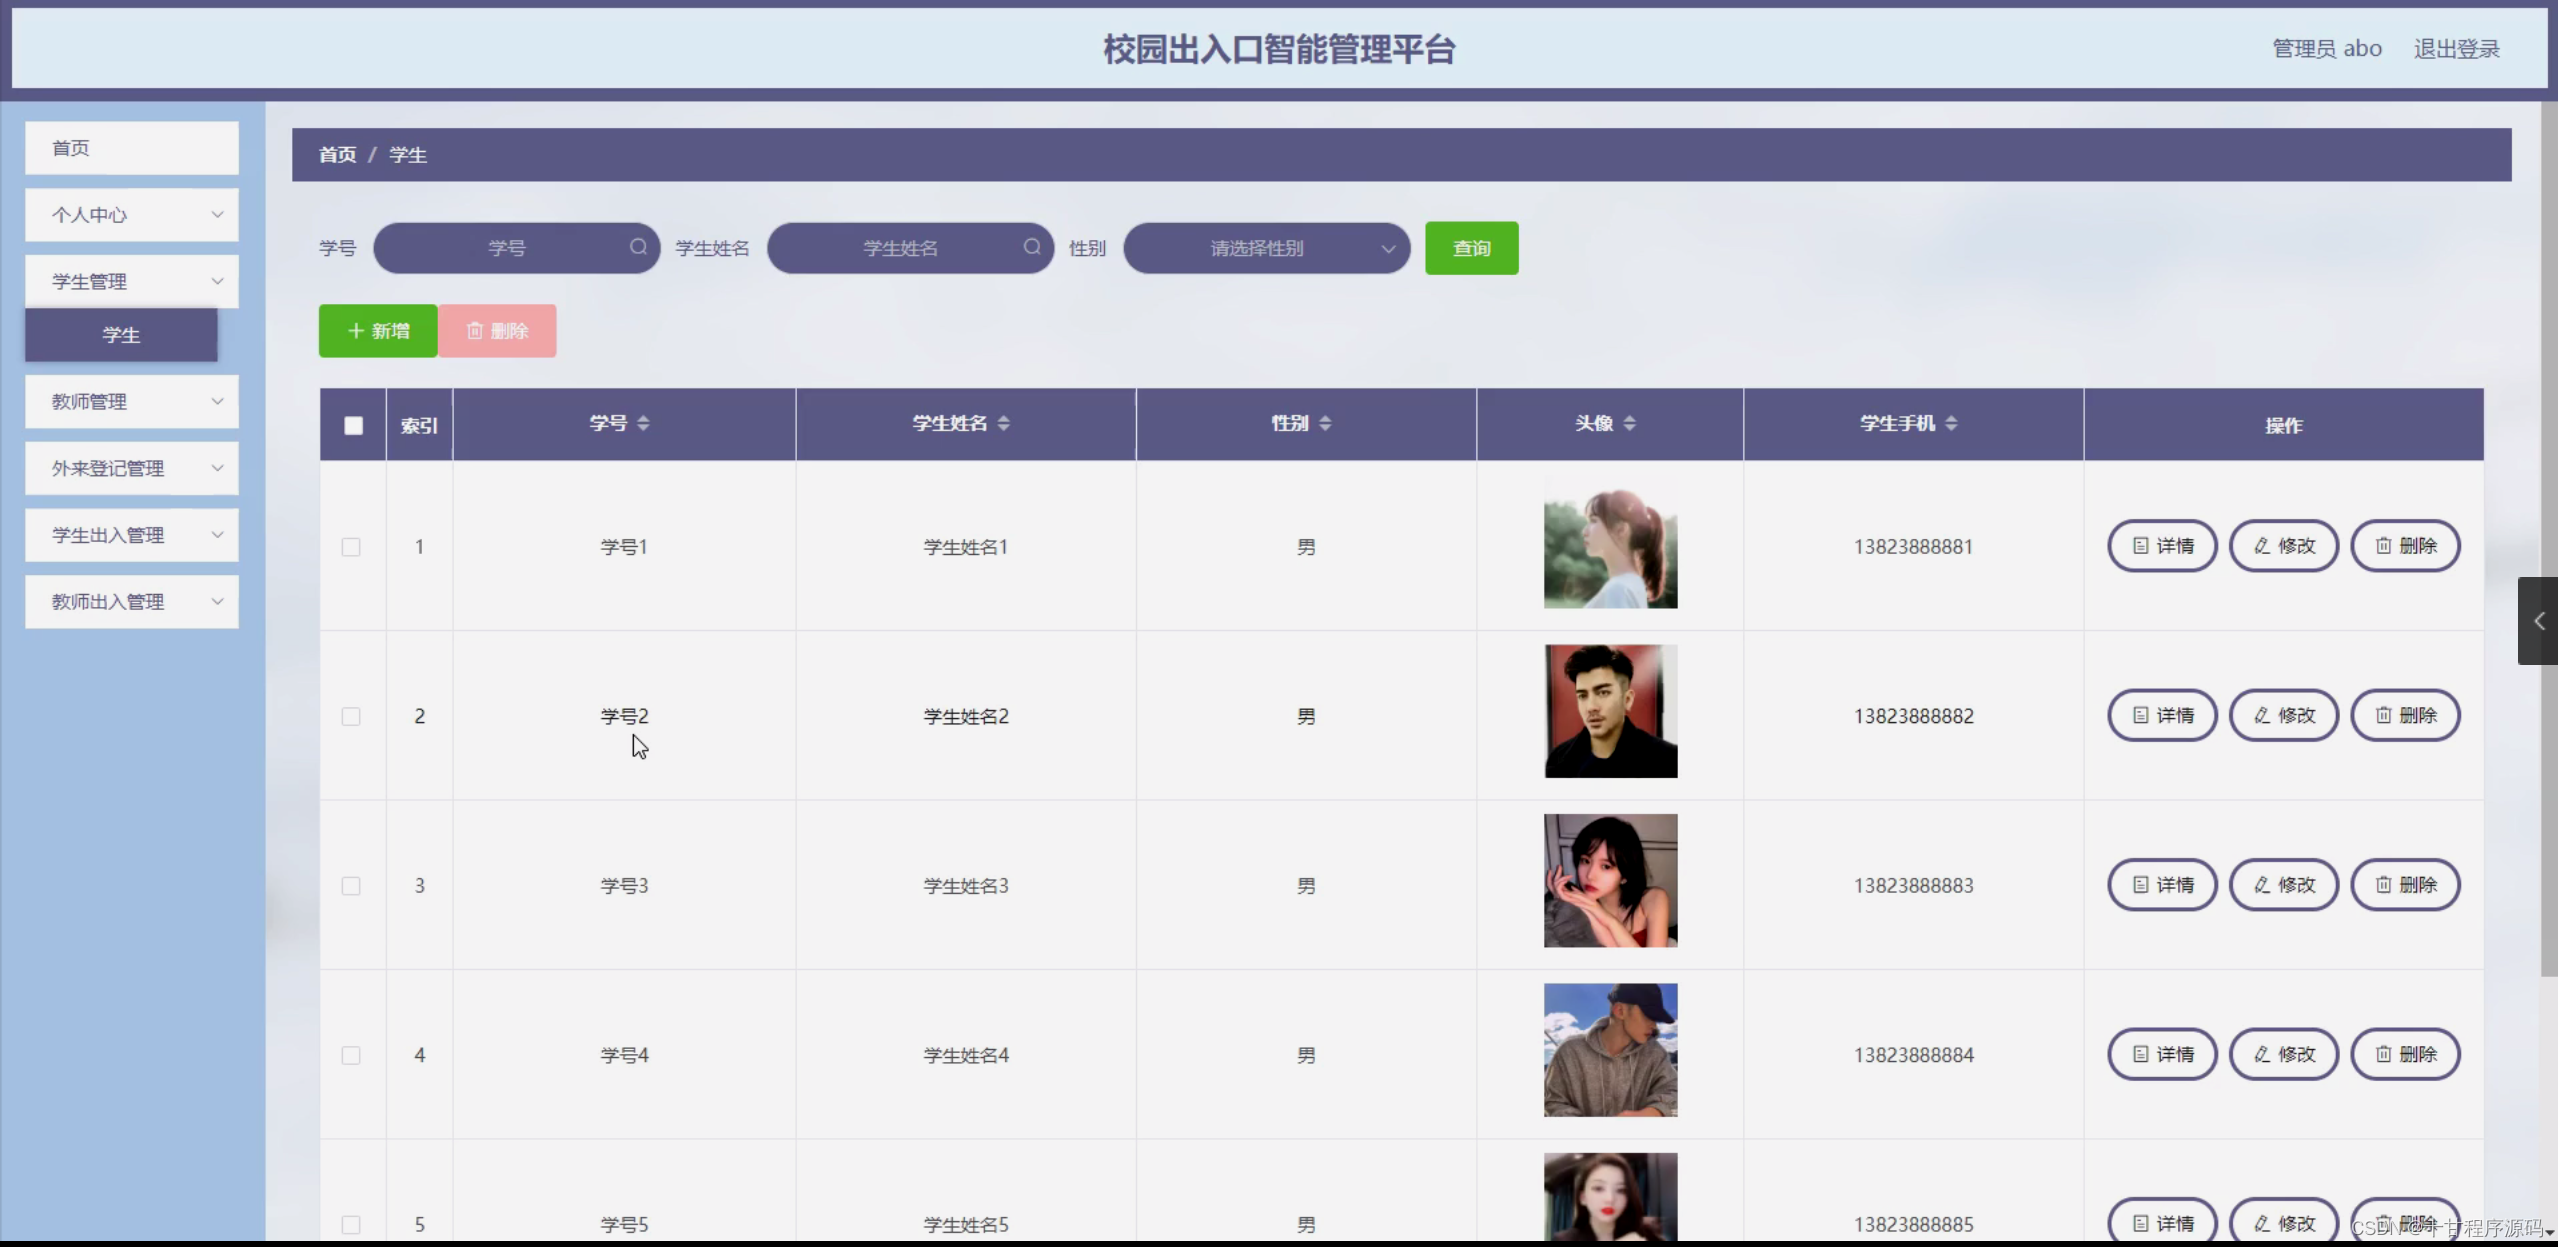Click 删除 for student 学号2
Screen dimensions: 2558x1247
2405,715
